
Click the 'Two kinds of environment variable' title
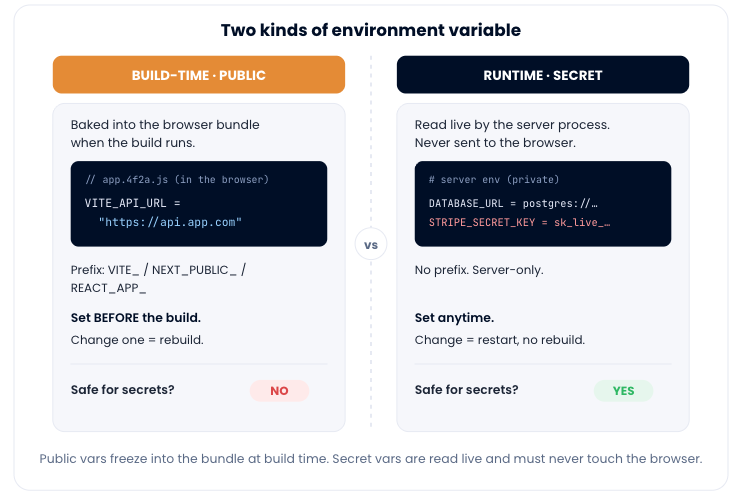371,30
